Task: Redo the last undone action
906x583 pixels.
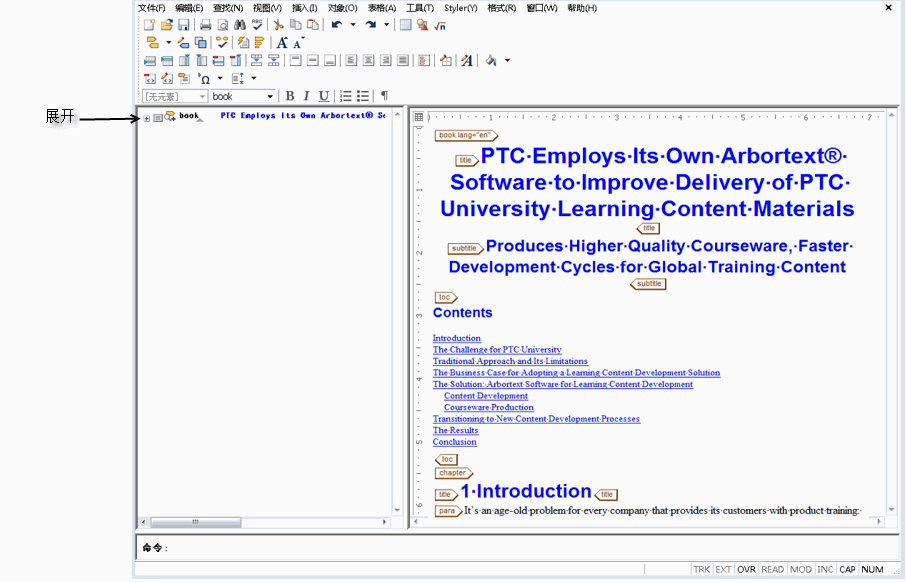Action: tap(371, 25)
